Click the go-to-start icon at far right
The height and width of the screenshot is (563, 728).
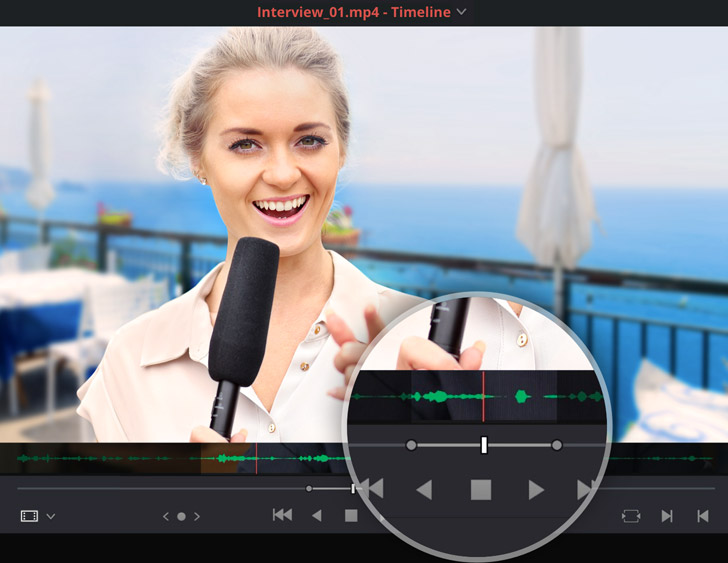(702, 516)
